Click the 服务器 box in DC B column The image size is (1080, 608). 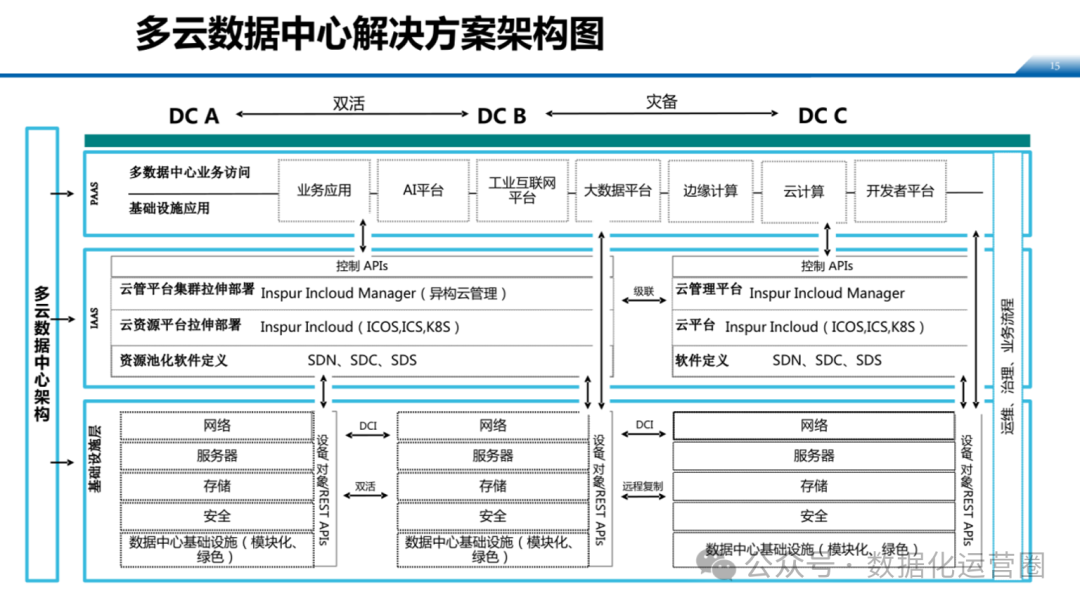click(x=493, y=456)
